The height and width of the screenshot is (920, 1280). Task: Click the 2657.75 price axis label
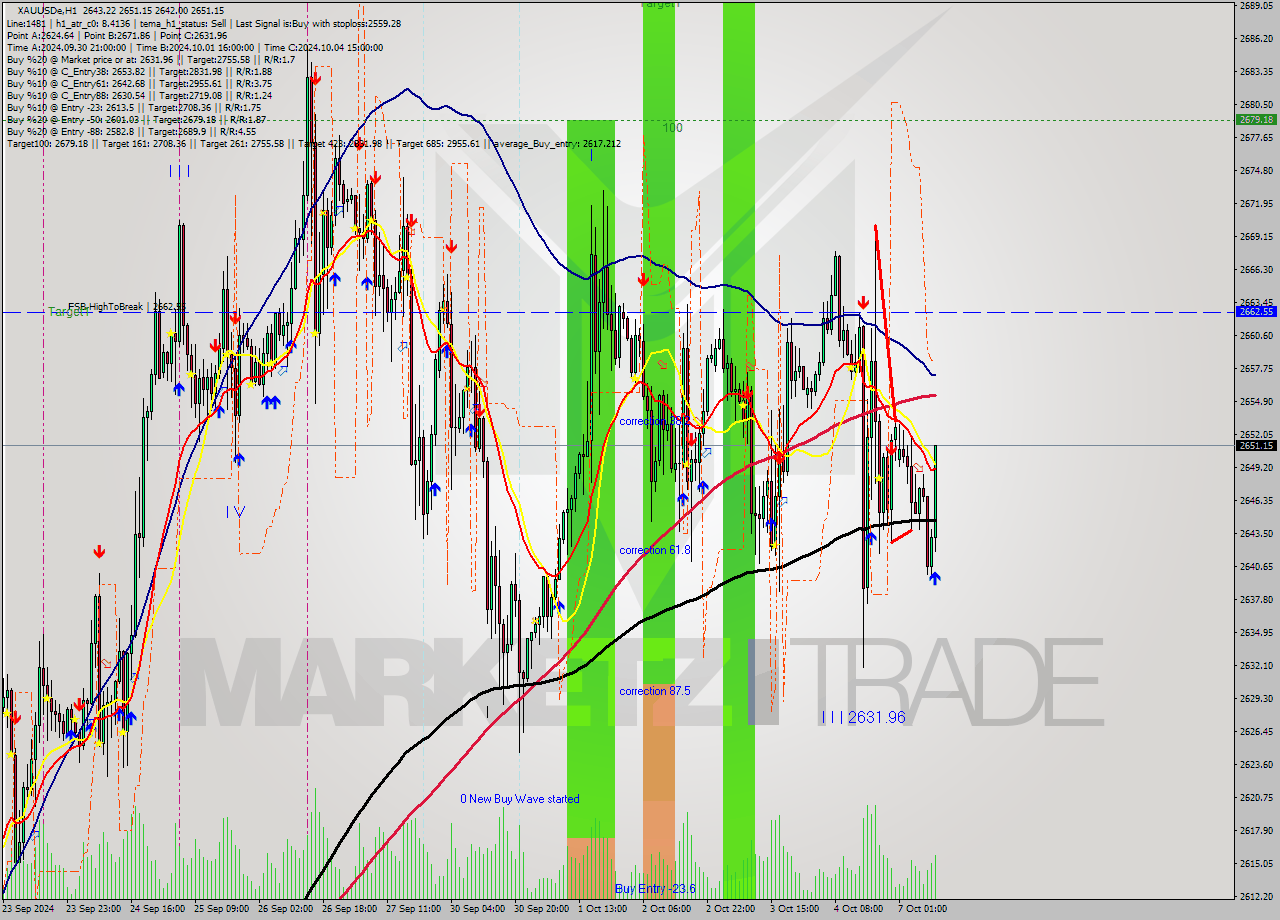tap(1256, 368)
